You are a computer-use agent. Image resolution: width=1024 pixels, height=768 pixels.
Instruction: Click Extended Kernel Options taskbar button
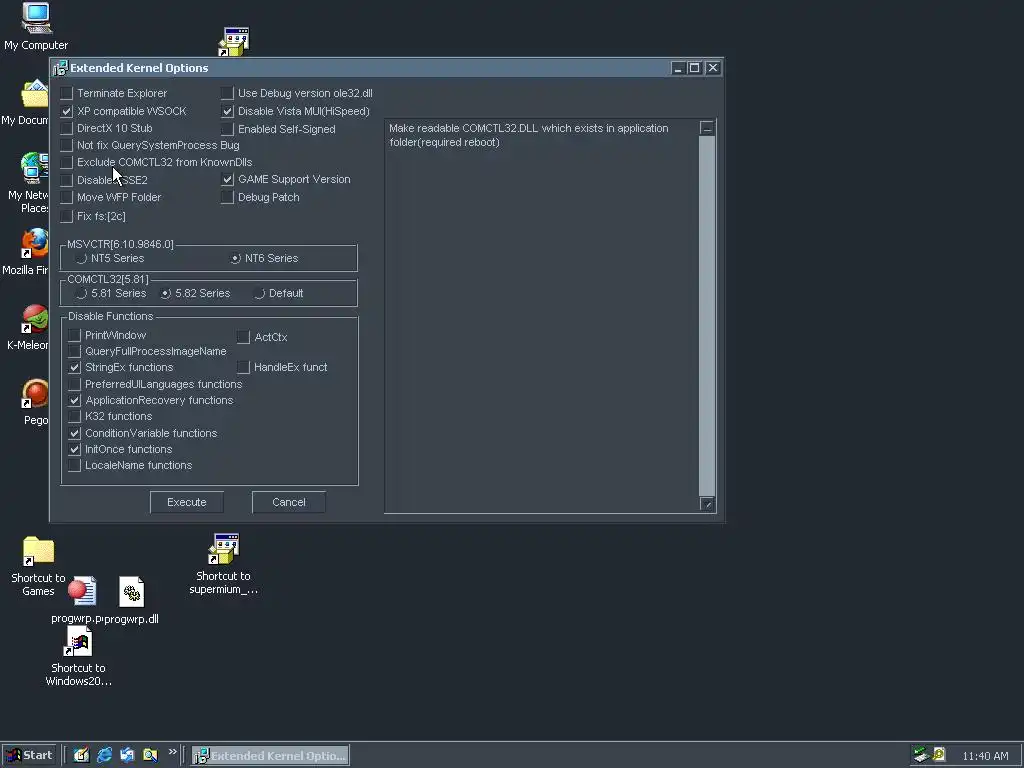pos(270,756)
